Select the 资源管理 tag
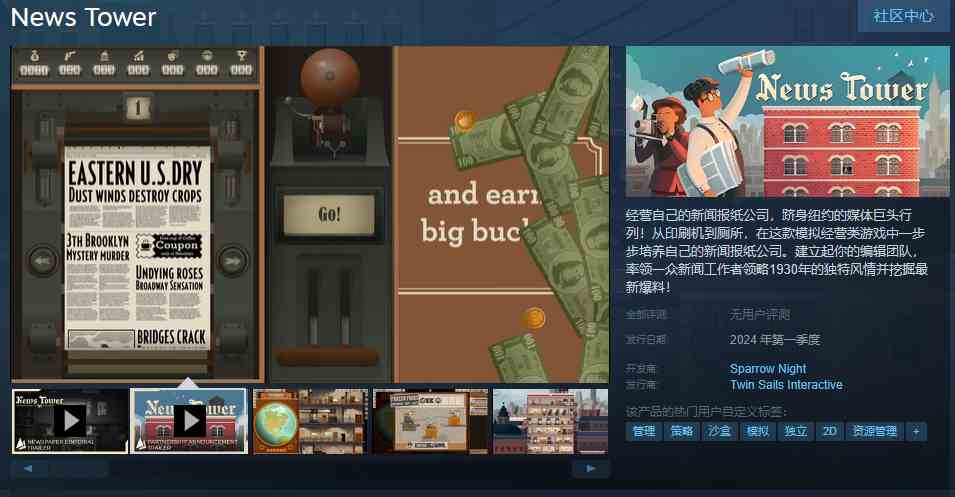The height and width of the screenshot is (497, 955). coord(875,431)
